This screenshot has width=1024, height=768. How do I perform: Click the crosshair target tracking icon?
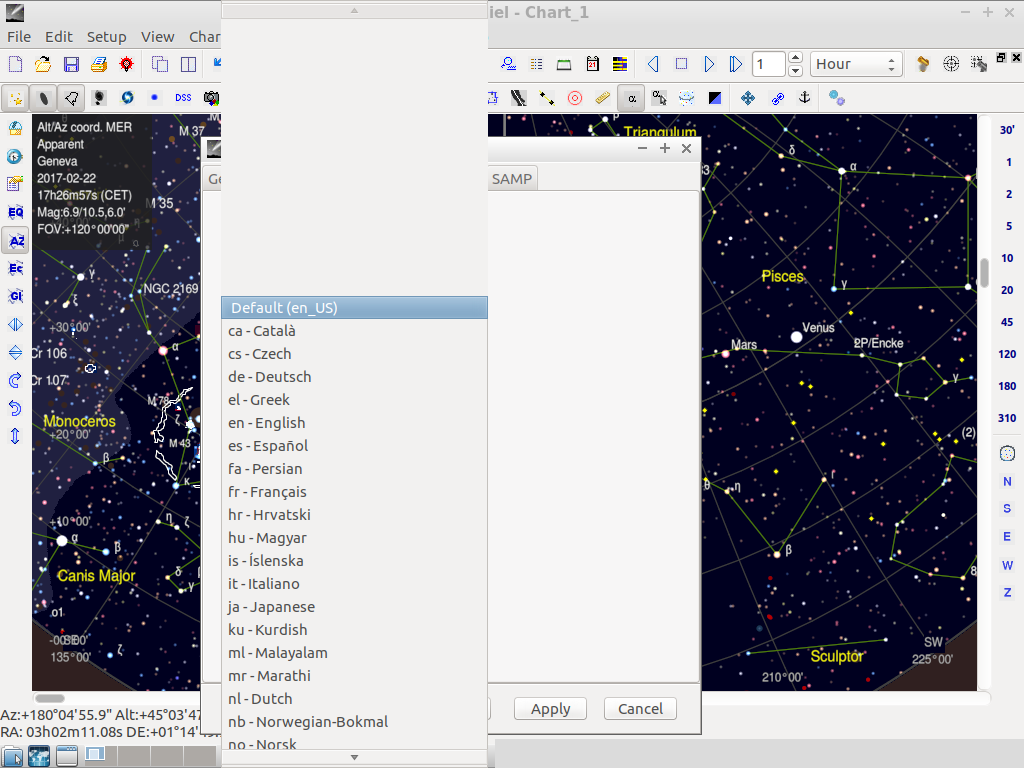[951, 64]
